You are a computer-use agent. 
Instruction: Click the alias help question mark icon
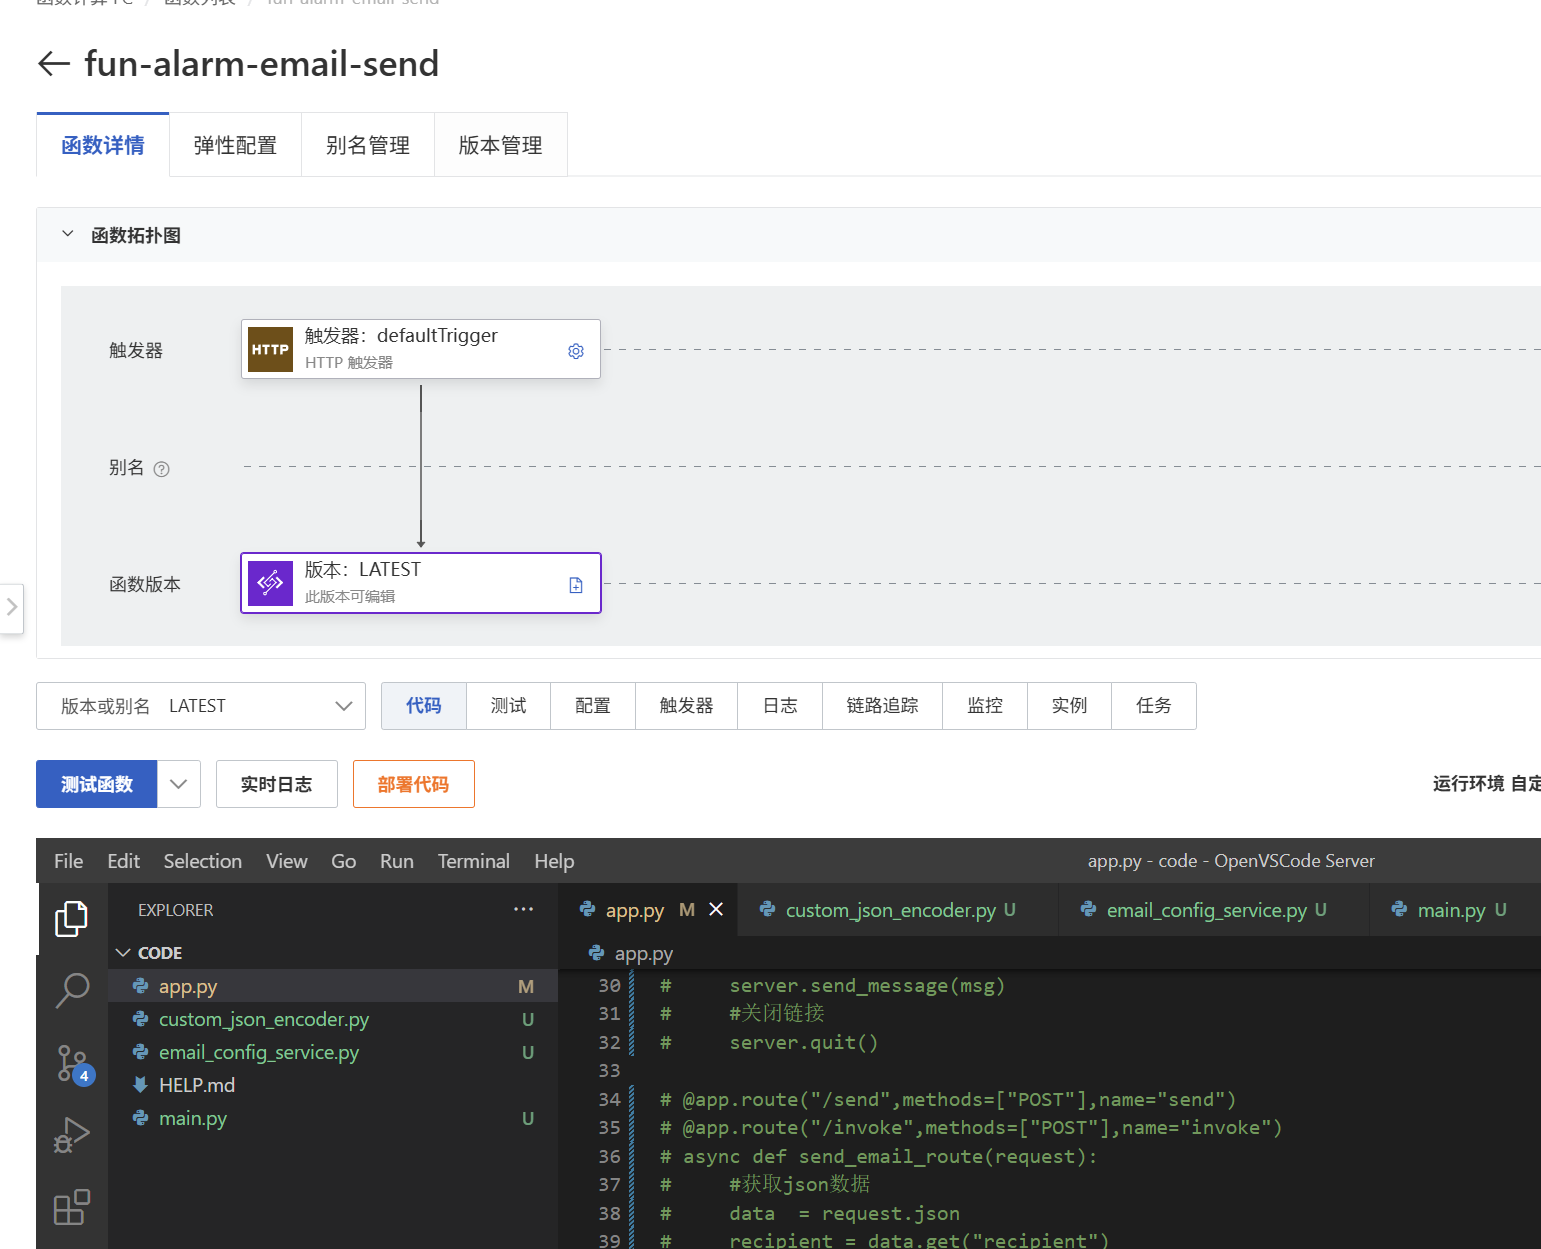point(161,469)
